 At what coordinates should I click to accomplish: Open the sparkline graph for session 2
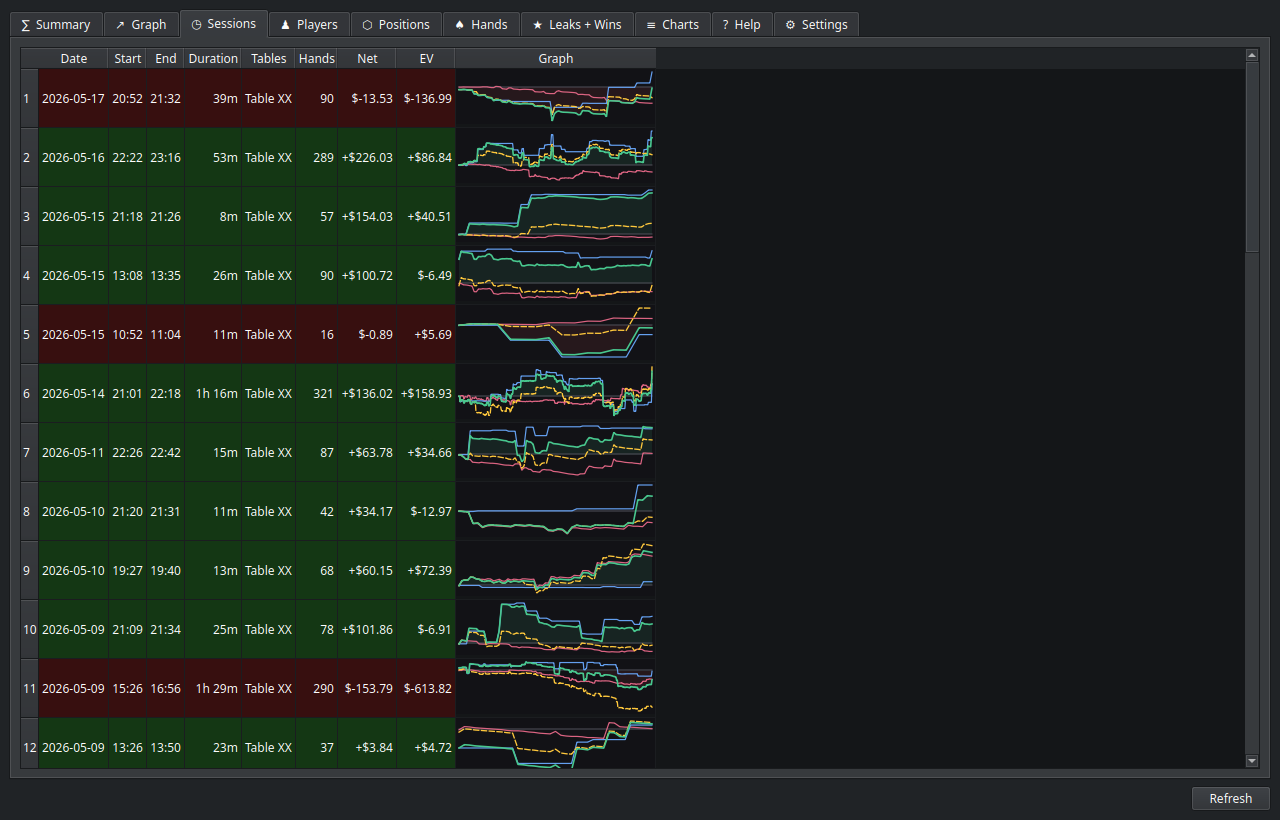[x=556, y=157]
